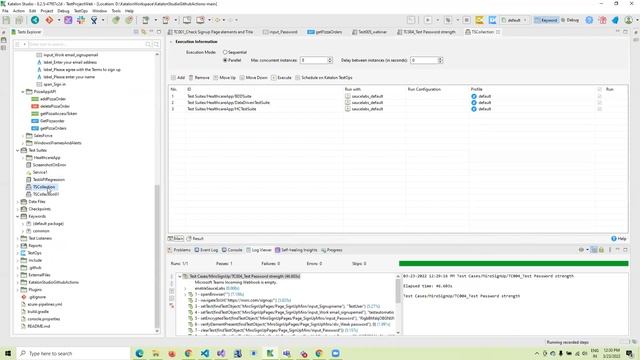Open the TestOps menu

[81, 11]
